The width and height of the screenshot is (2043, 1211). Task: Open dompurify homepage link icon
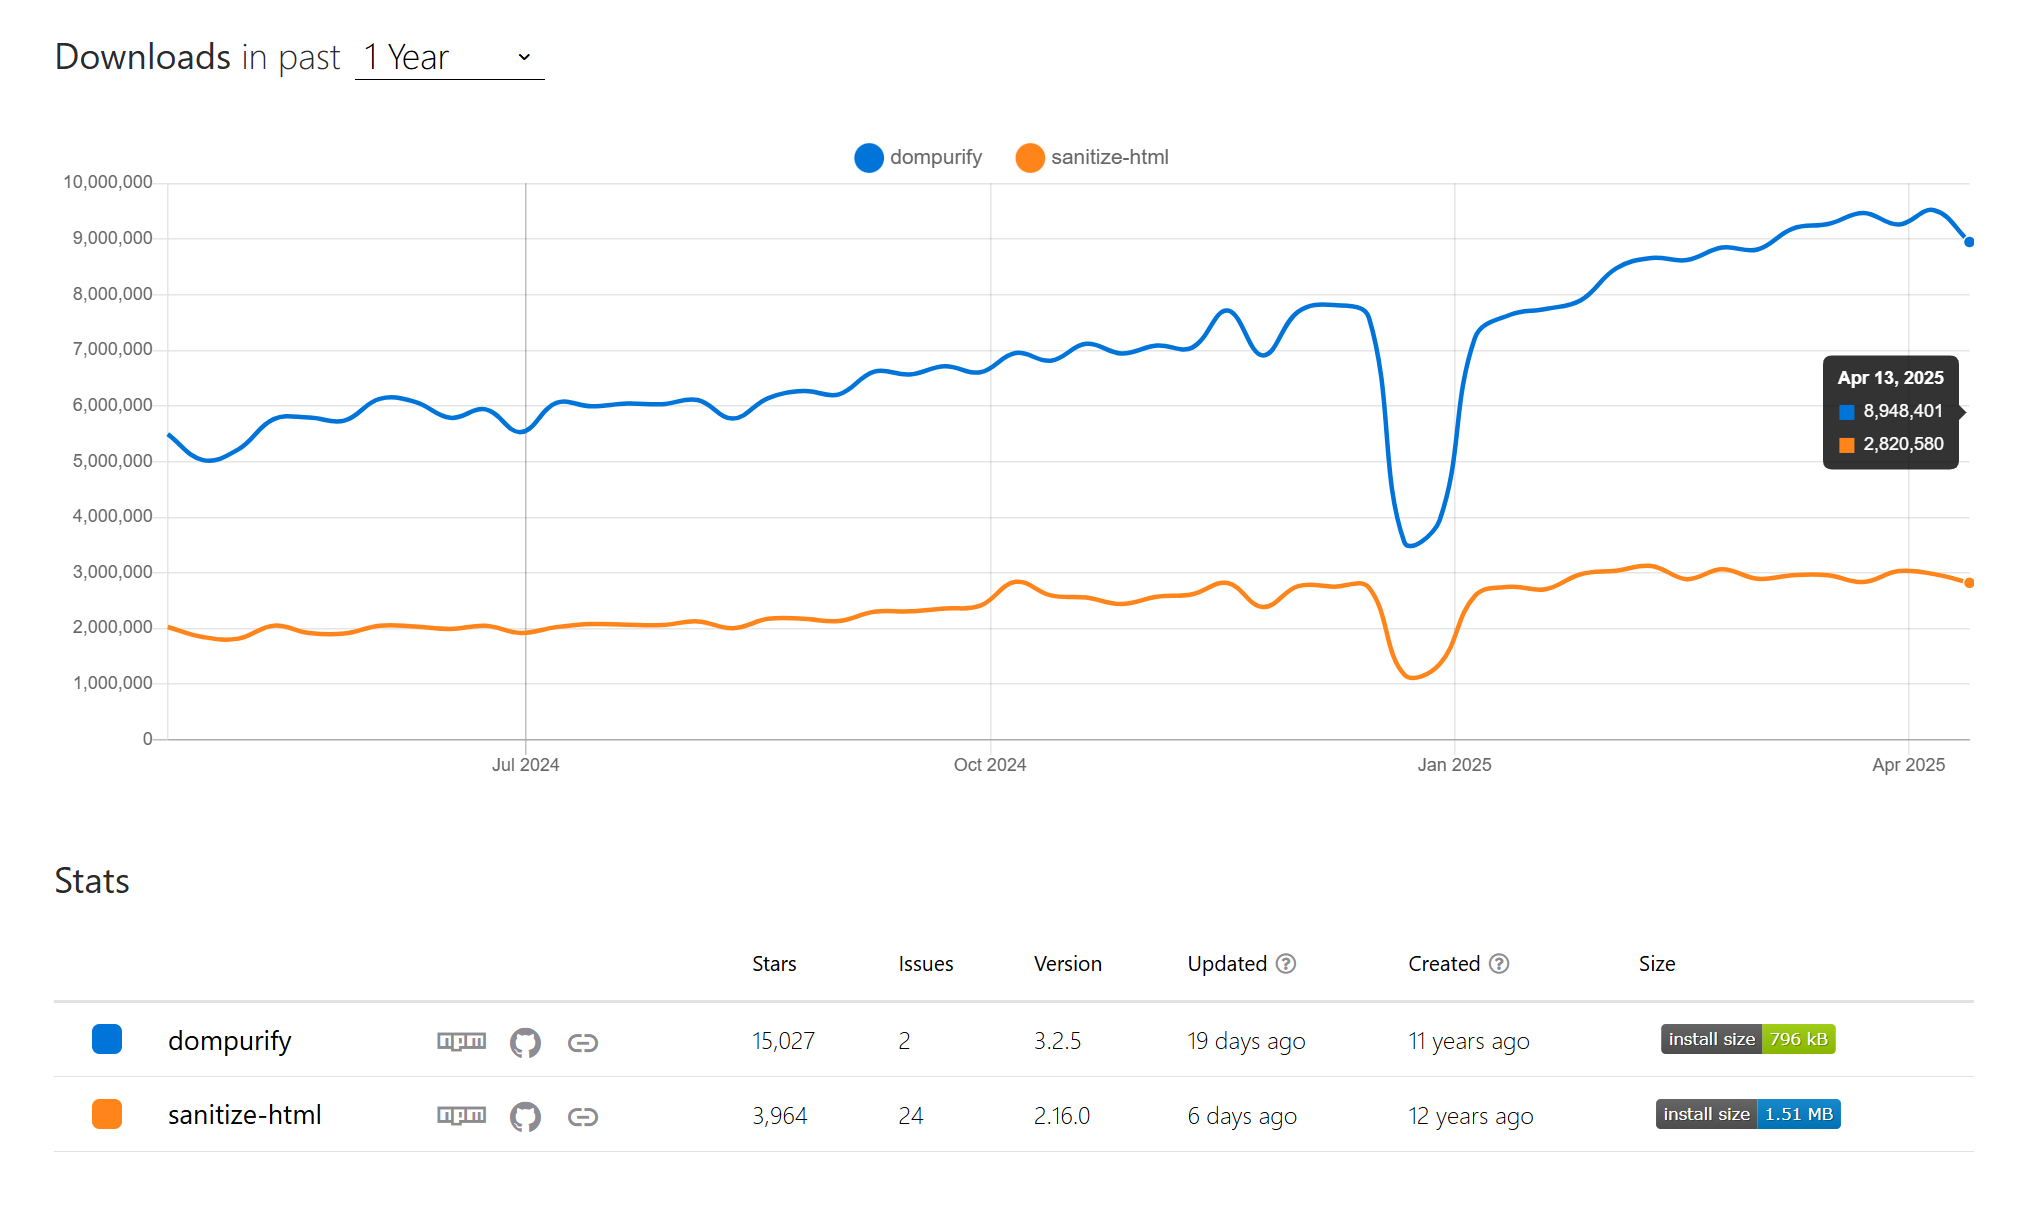(582, 1043)
